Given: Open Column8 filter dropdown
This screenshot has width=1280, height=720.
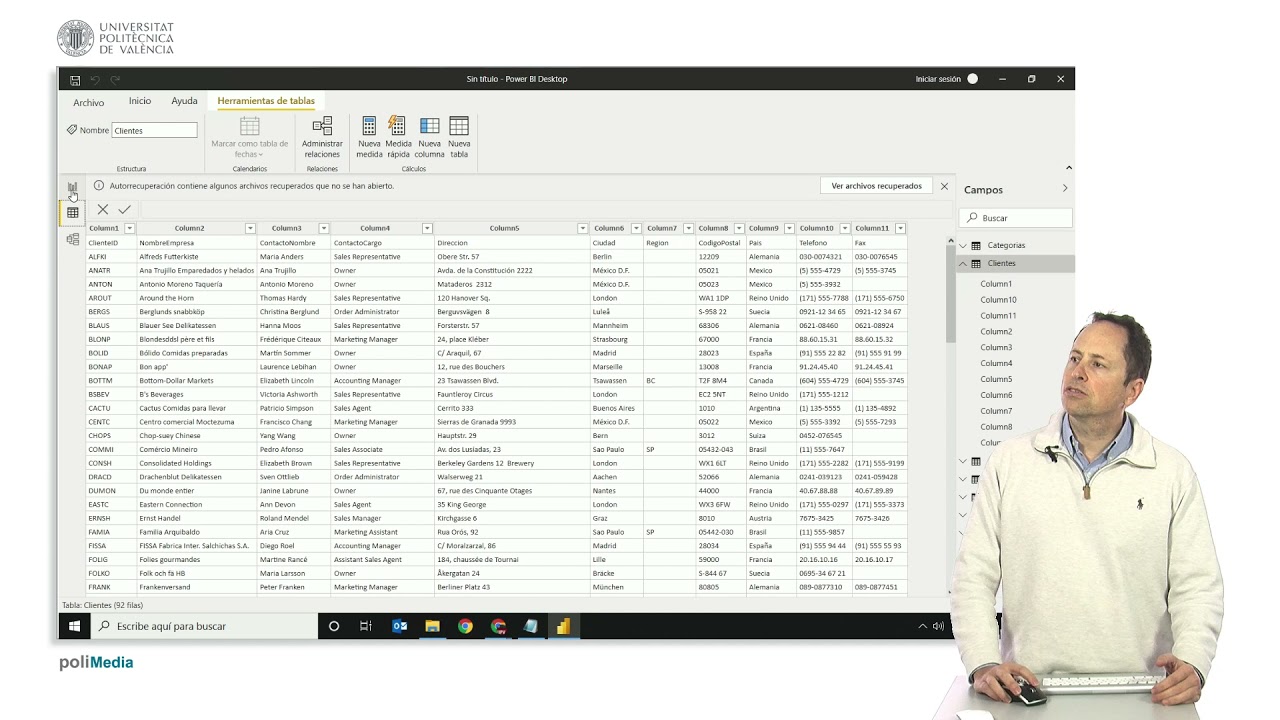Looking at the screenshot, I should (x=739, y=229).
